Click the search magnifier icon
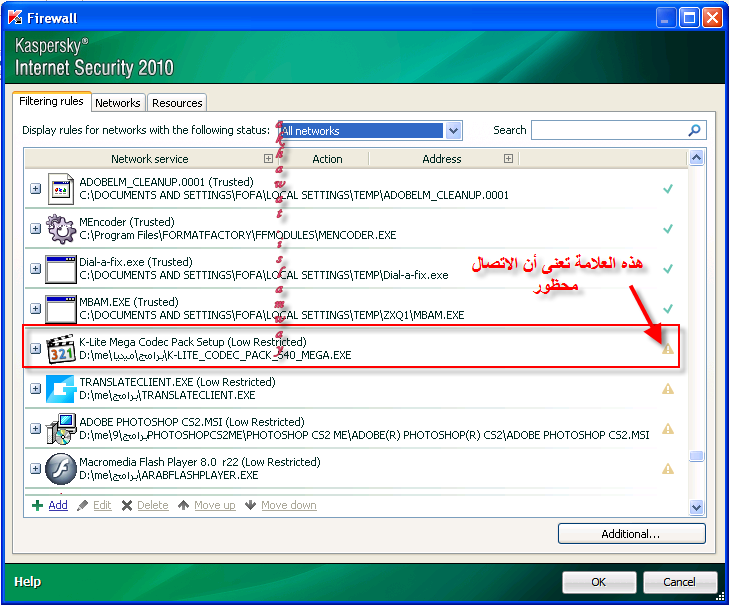This screenshot has height=605, width=729. pyautogui.click(x=694, y=130)
